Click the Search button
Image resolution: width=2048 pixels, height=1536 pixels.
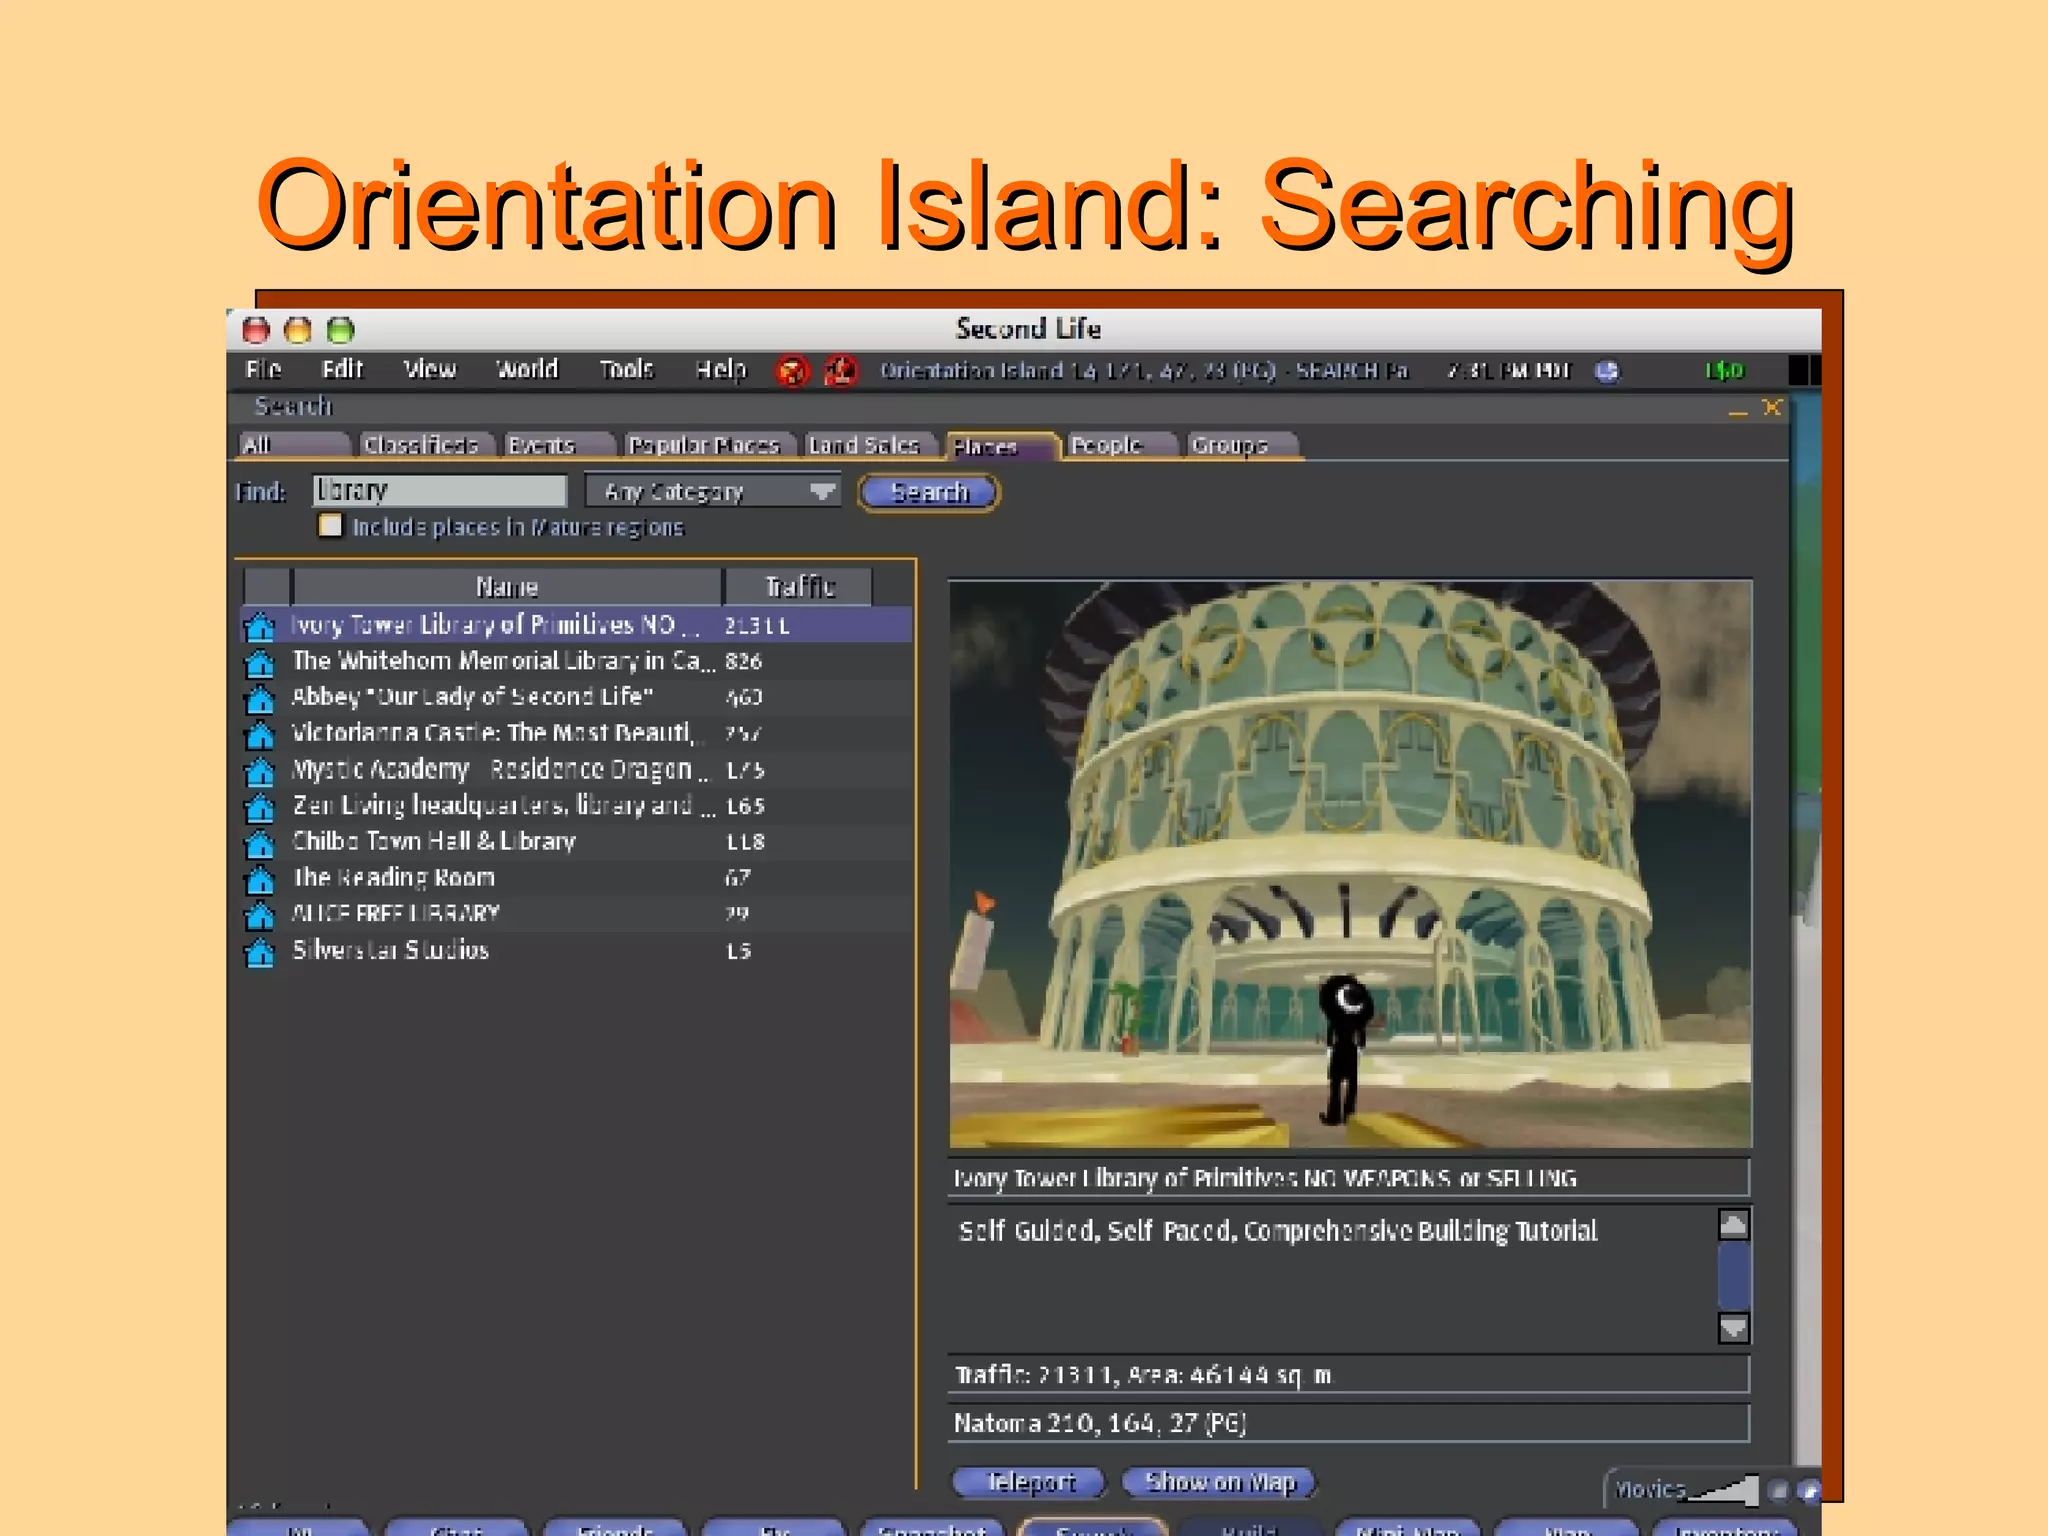pos(929,492)
